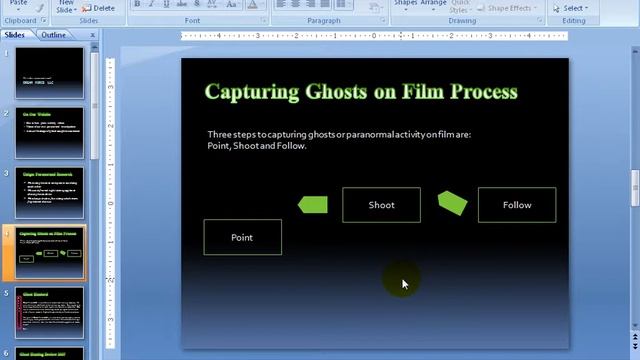
Task: Click the main editor vertical scrollbar thumb
Action: tap(635, 188)
